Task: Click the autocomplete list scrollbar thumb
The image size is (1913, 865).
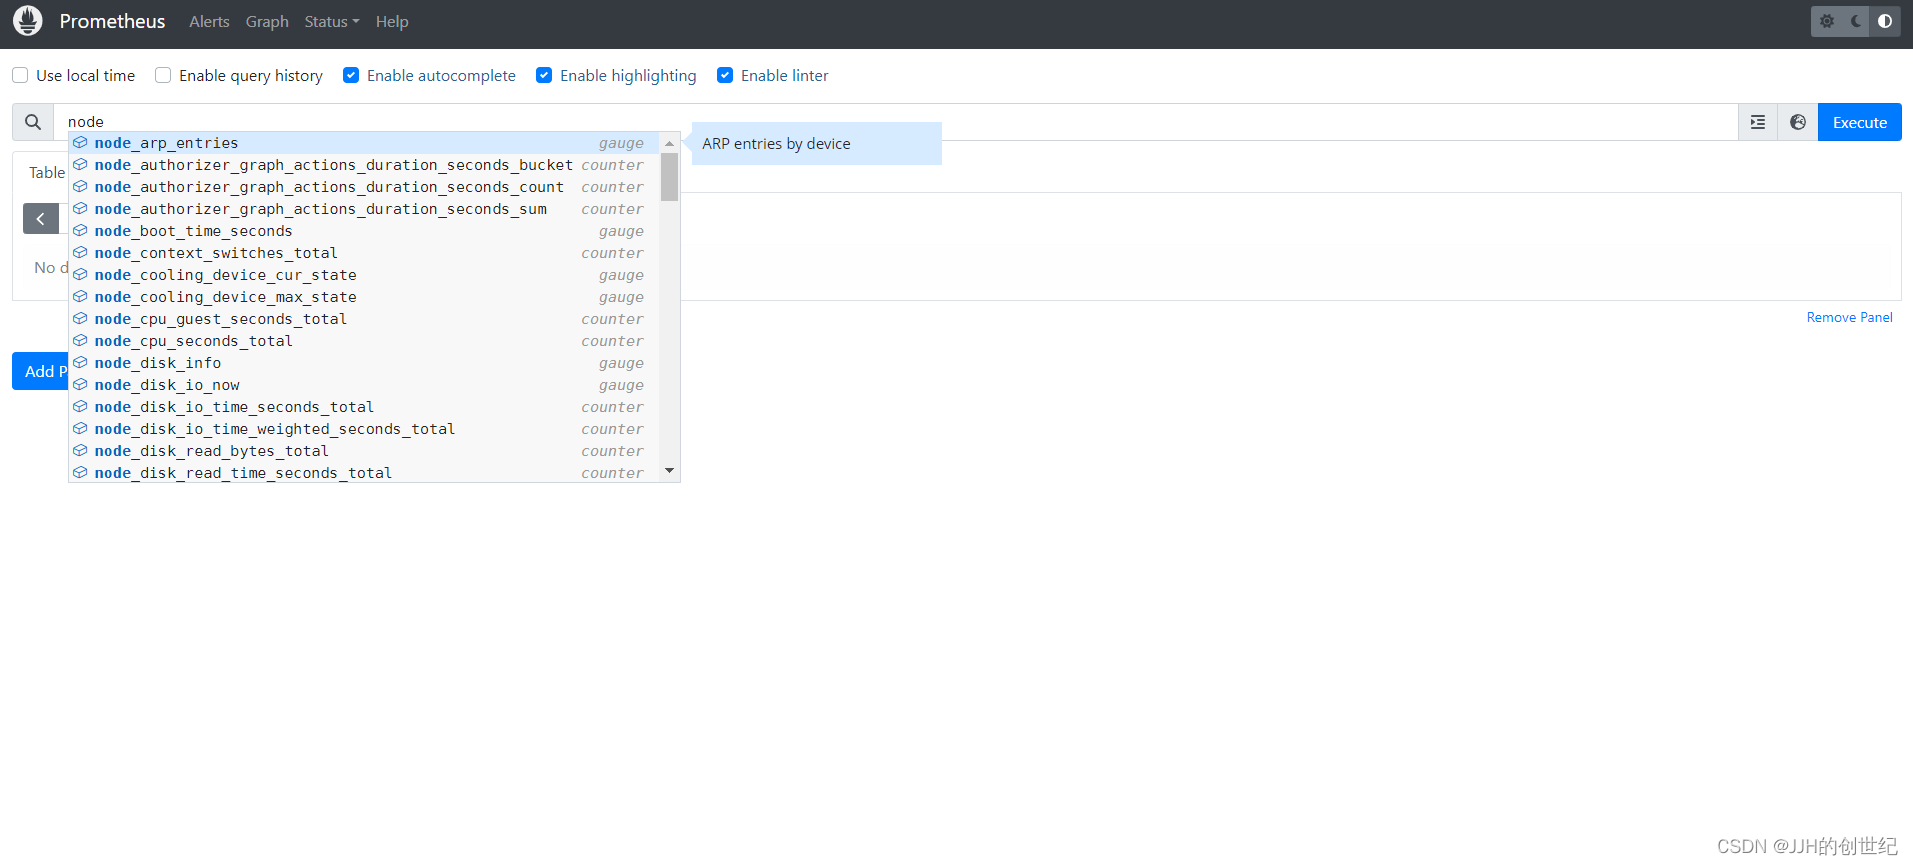Action: [670, 177]
